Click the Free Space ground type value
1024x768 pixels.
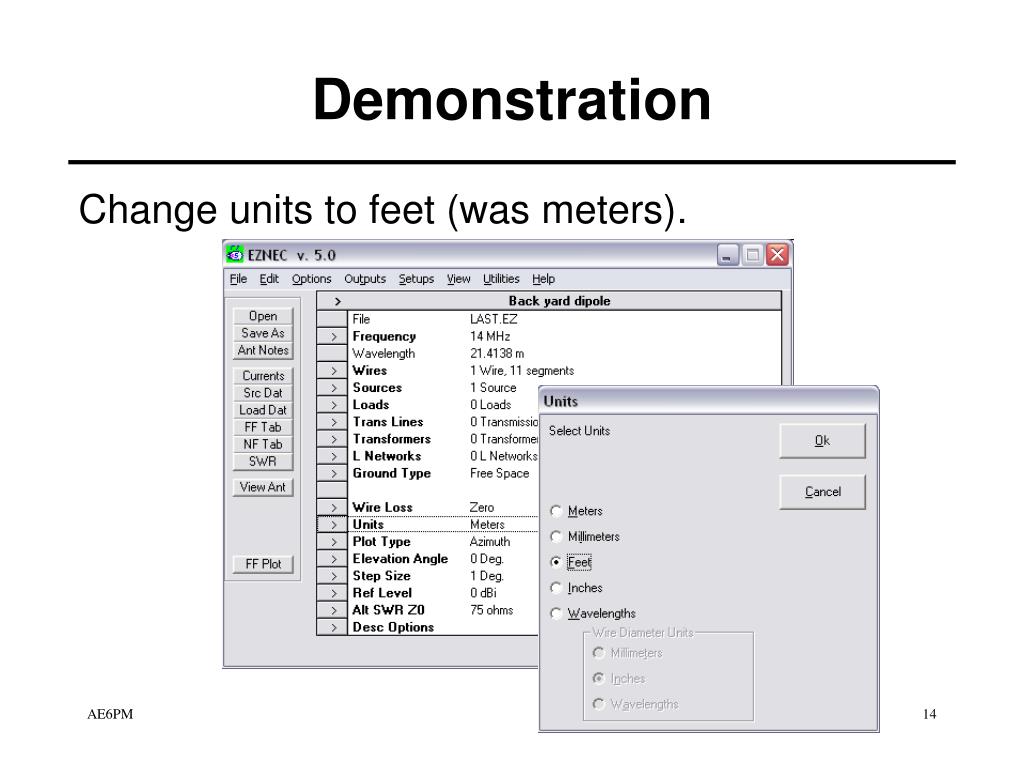tap(500, 473)
